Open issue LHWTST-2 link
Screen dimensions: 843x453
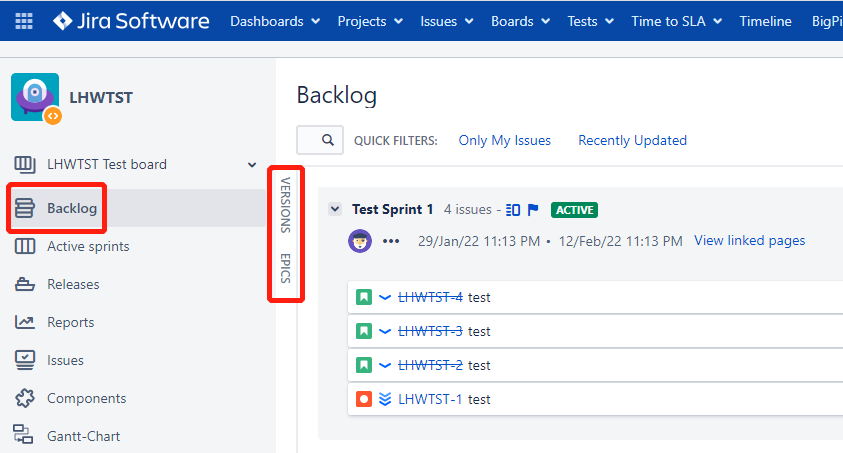430,365
